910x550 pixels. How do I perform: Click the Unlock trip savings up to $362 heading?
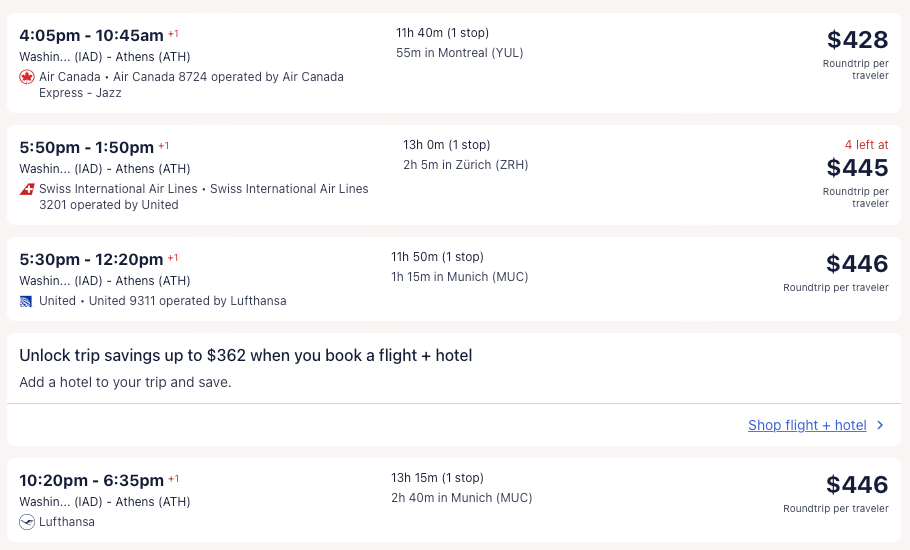pyautogui.click(x=245, y=355)
